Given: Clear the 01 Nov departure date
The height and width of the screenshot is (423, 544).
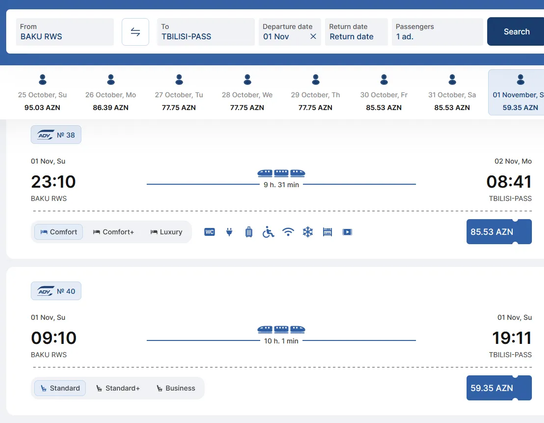Looking at the screenshot, I should [x=313, y=36].
